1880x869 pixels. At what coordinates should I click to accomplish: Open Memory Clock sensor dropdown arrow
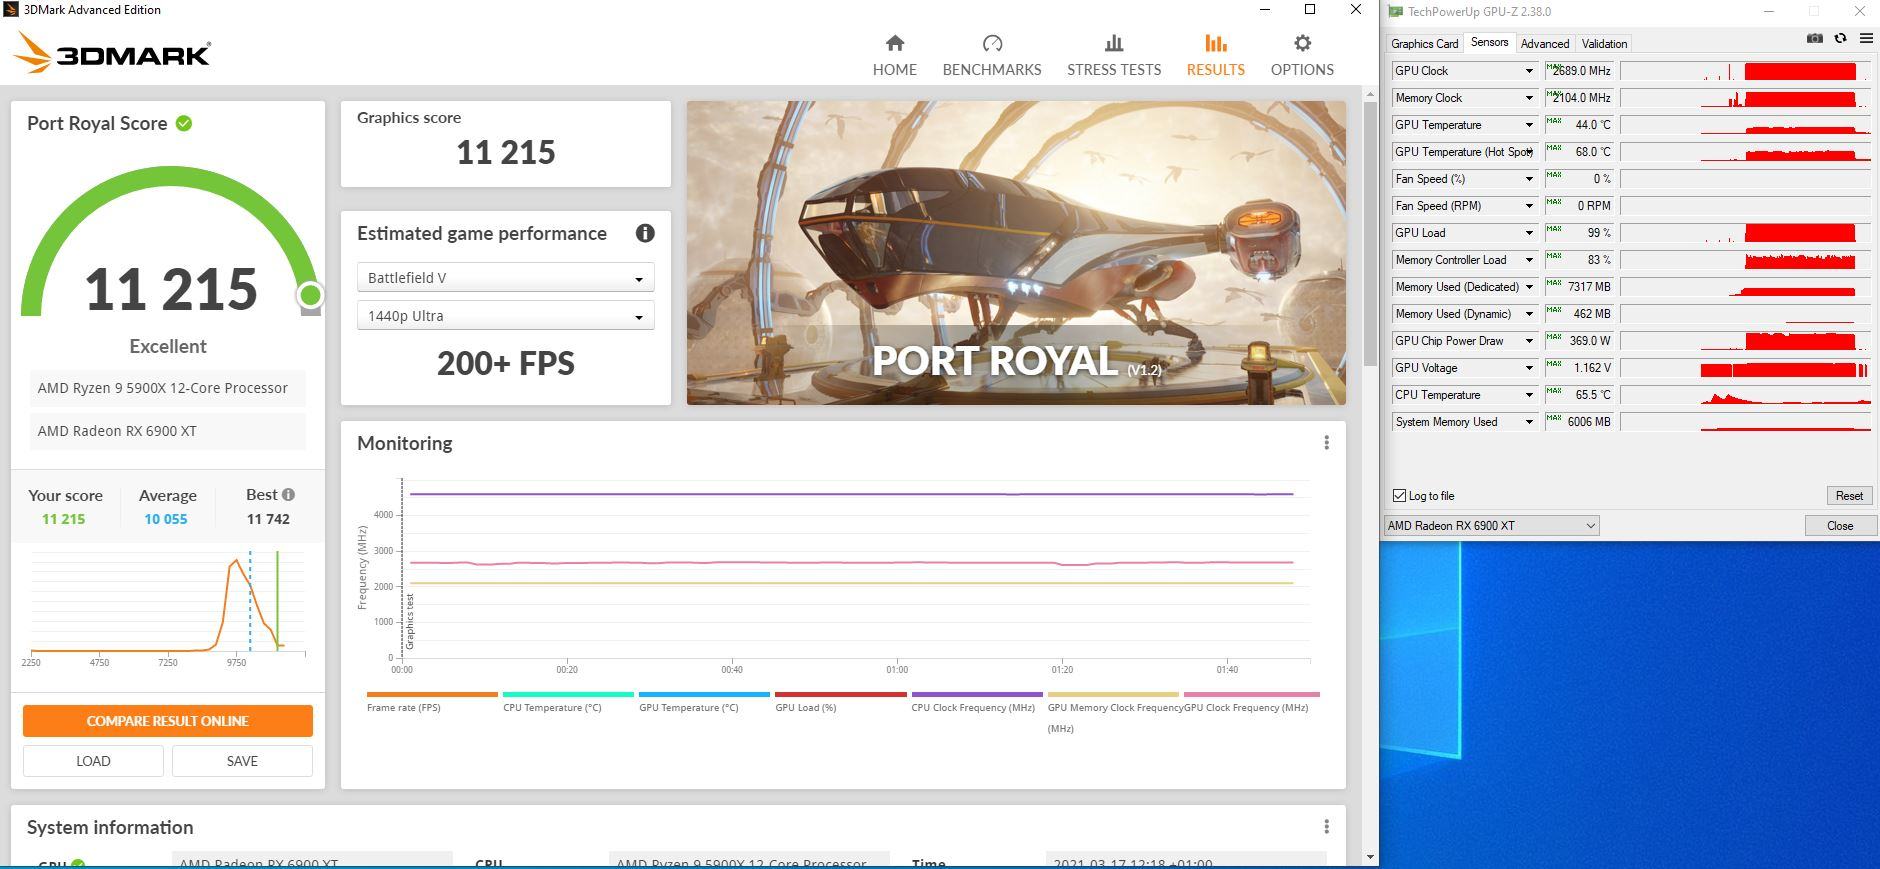click(1529, 98)
